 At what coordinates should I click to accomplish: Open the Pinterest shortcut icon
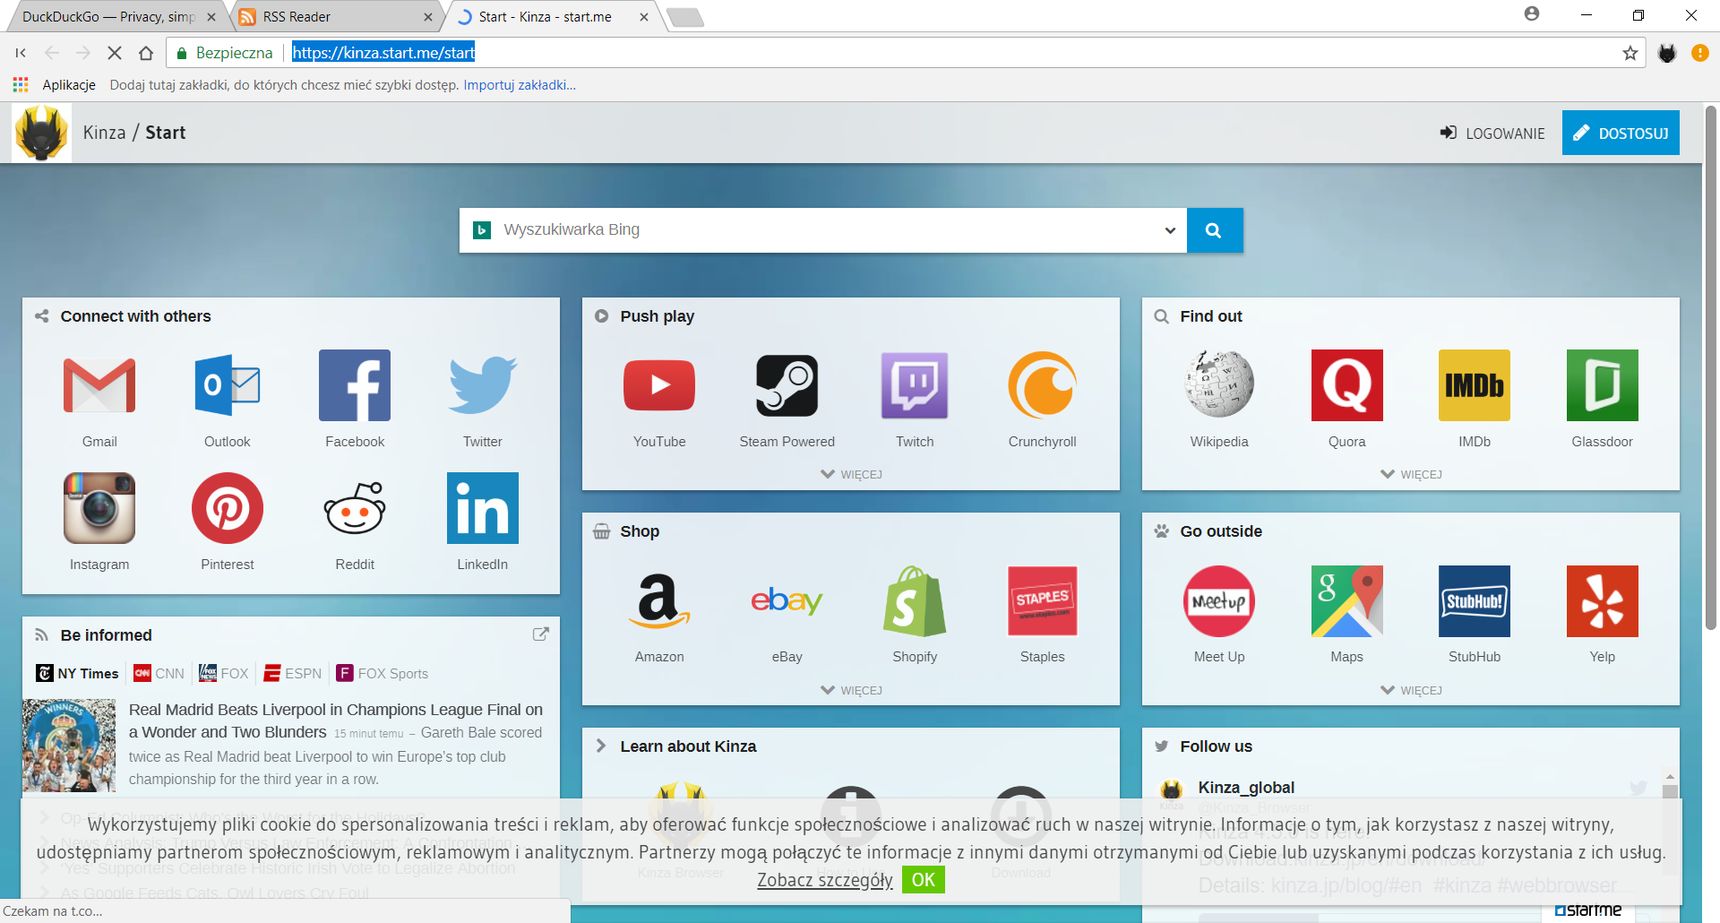(227, 508)
